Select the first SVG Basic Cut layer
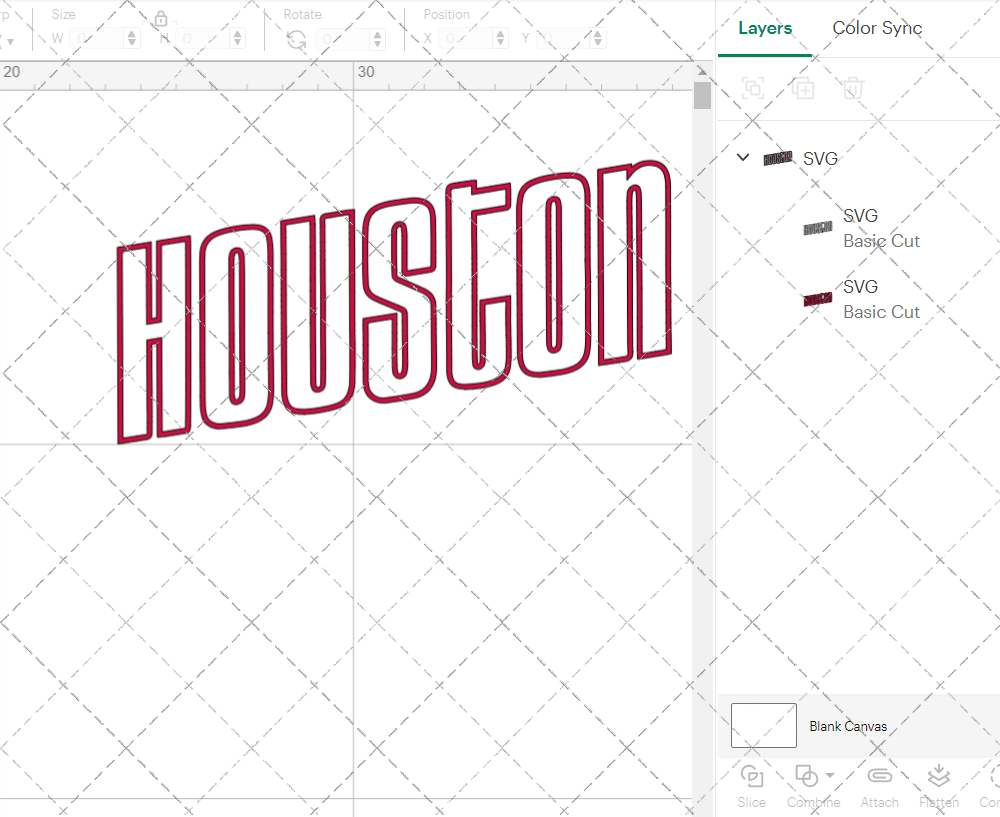Screen dimensions: 1000x817 coord(881,228)
